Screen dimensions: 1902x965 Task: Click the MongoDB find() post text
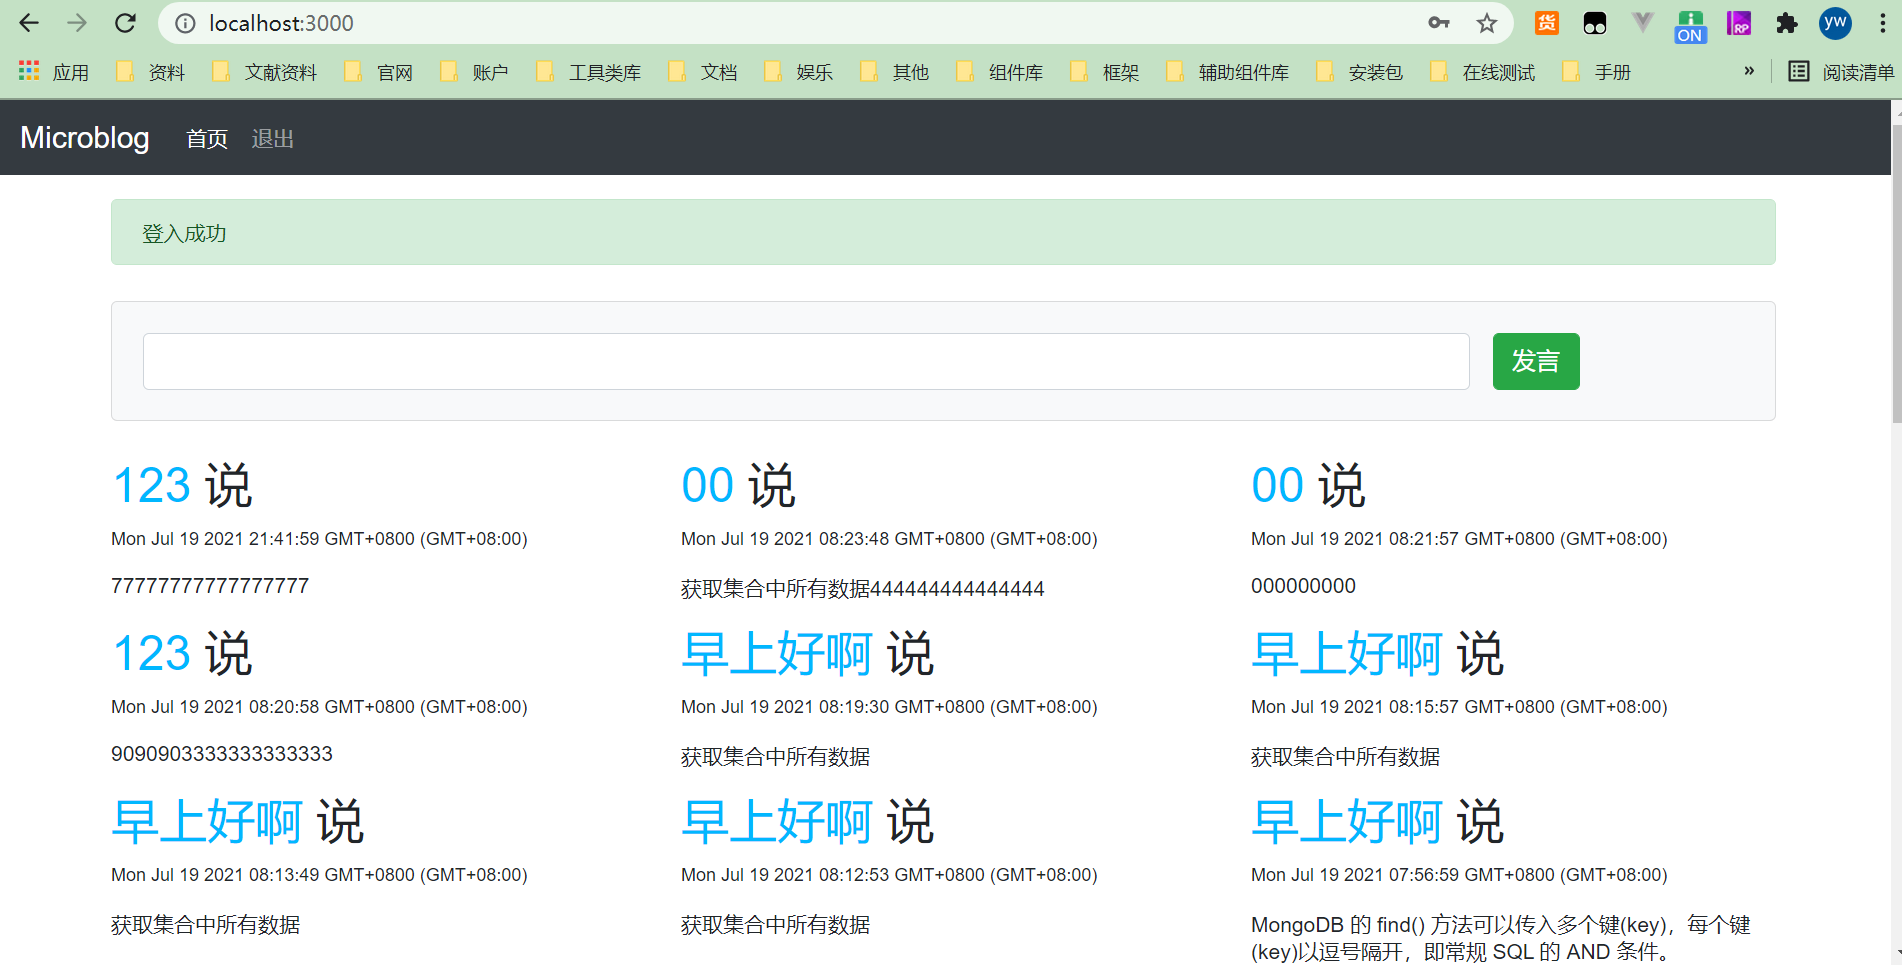[1501, 938]
